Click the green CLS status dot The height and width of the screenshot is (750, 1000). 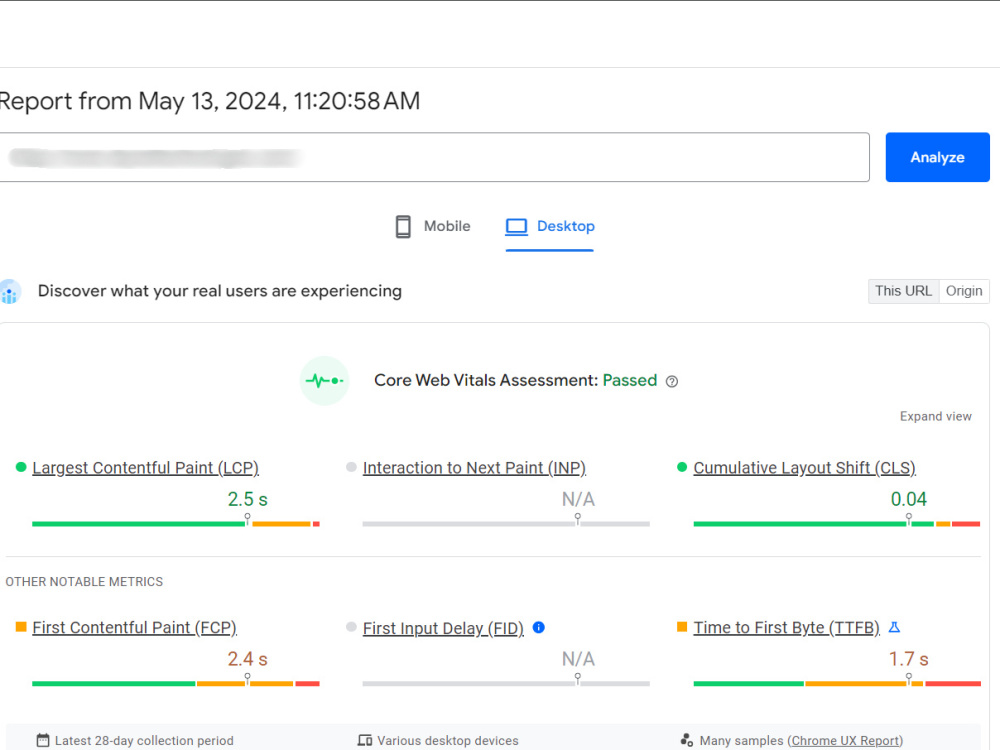(x=682, y=467)
